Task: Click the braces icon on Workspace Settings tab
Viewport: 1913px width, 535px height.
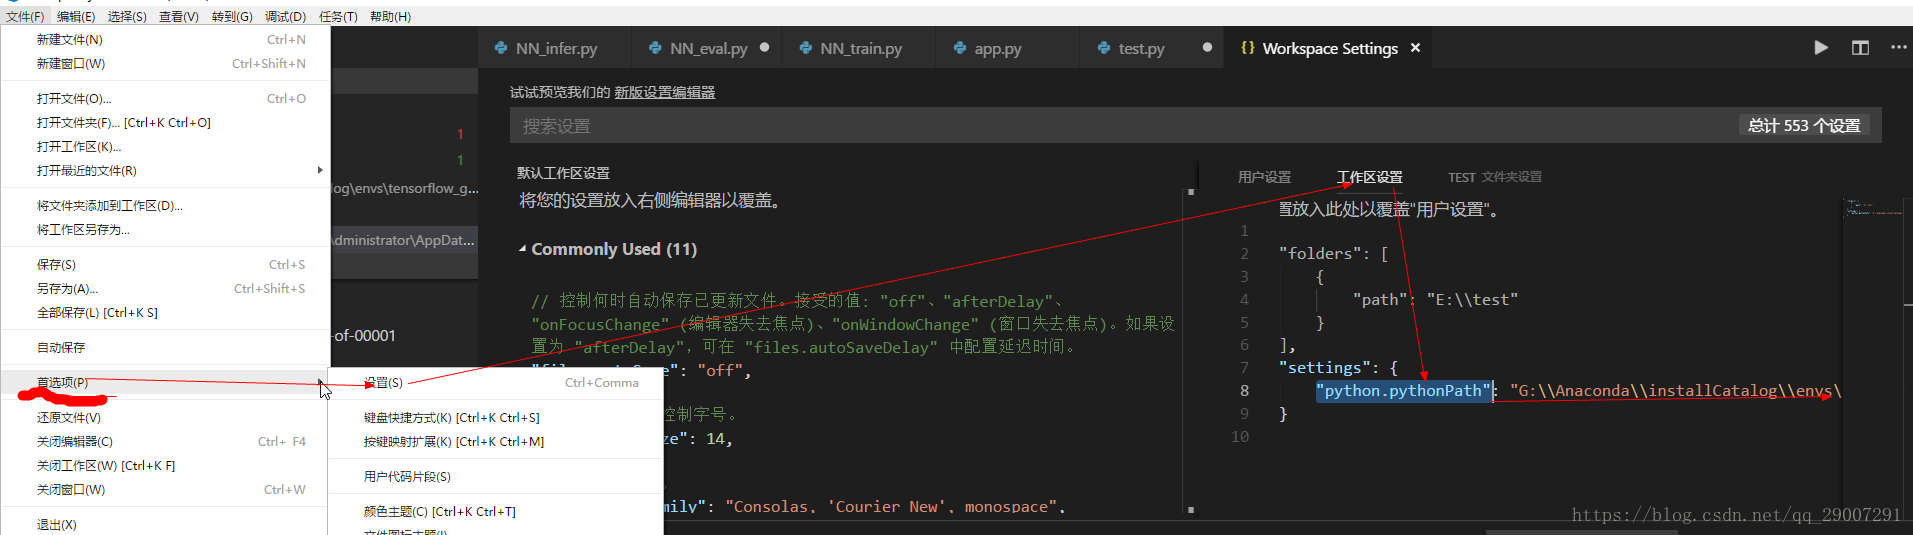Action: [x=1248, y=47]
